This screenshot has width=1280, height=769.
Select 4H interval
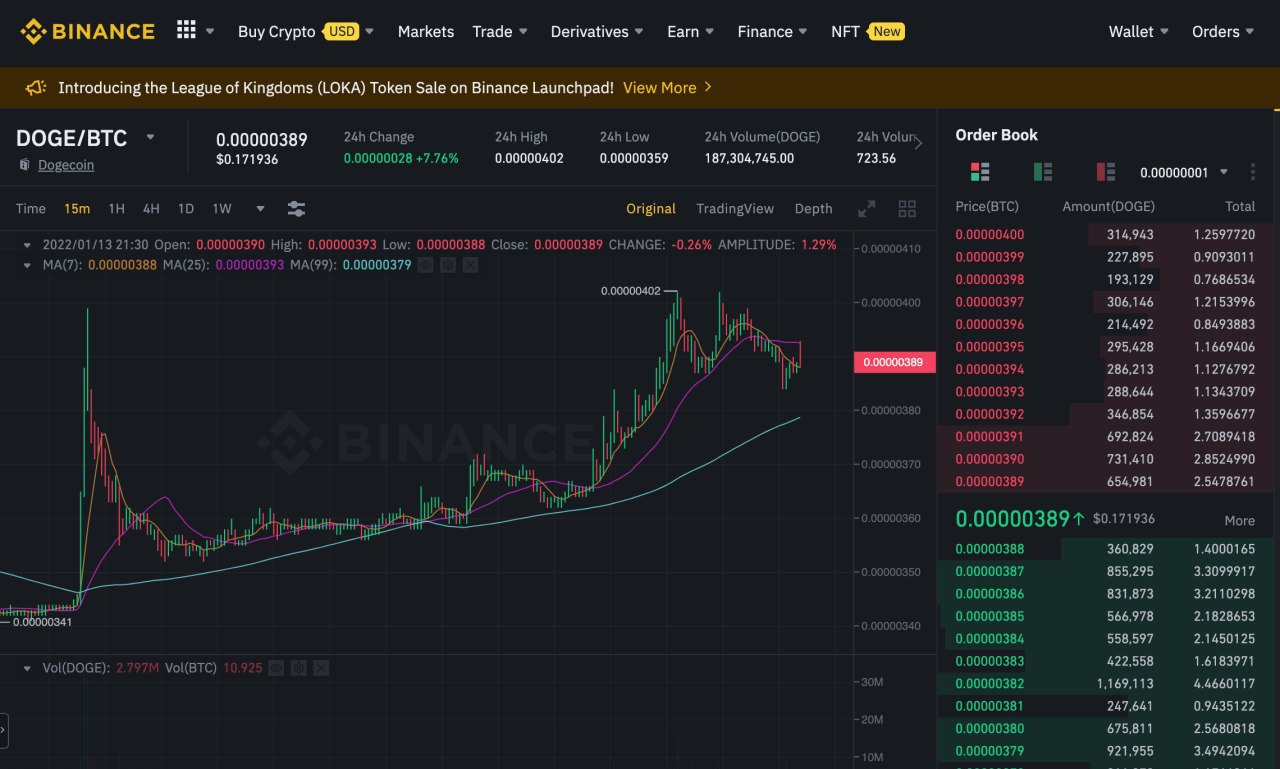click(x=151, y=209)
